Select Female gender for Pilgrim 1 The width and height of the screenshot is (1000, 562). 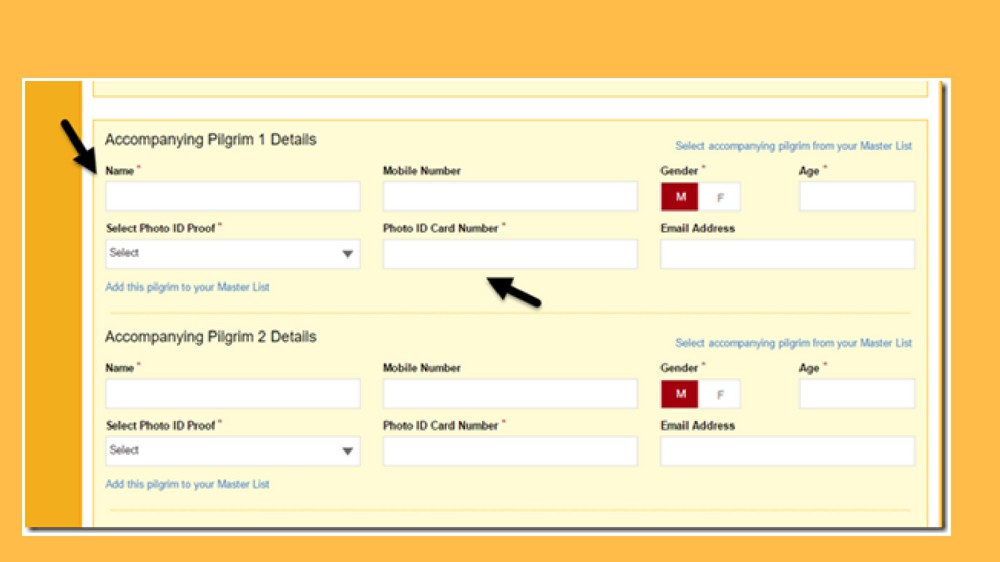click(x=720, y=197)
